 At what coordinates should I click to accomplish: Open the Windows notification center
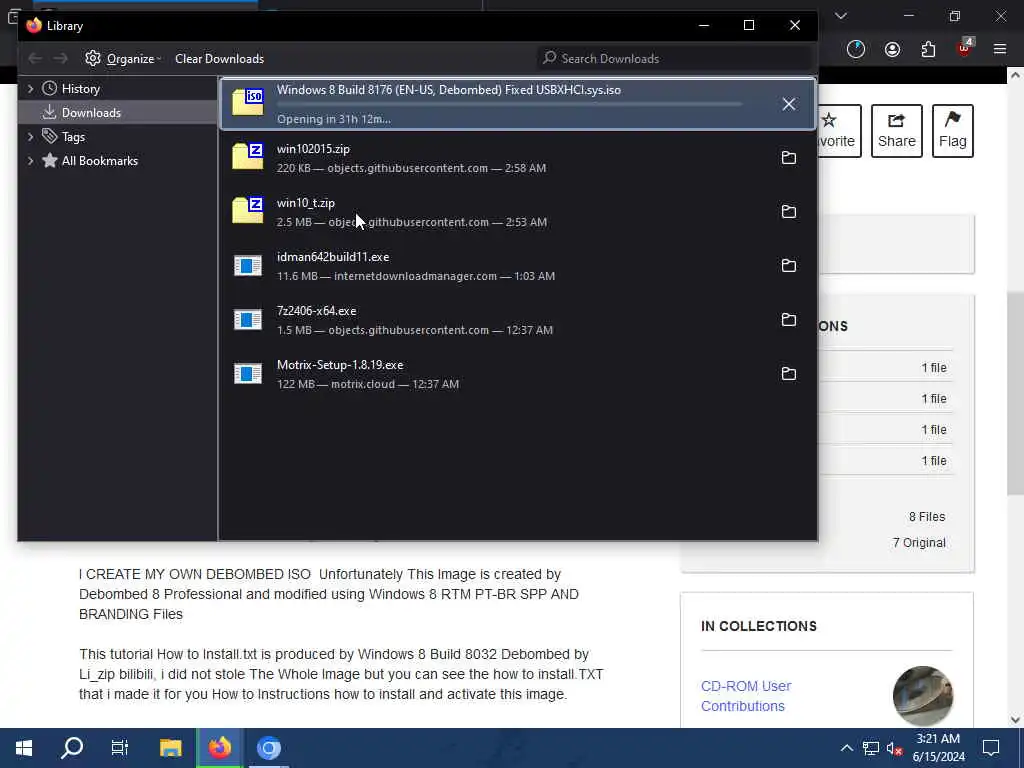coord(991,748)
